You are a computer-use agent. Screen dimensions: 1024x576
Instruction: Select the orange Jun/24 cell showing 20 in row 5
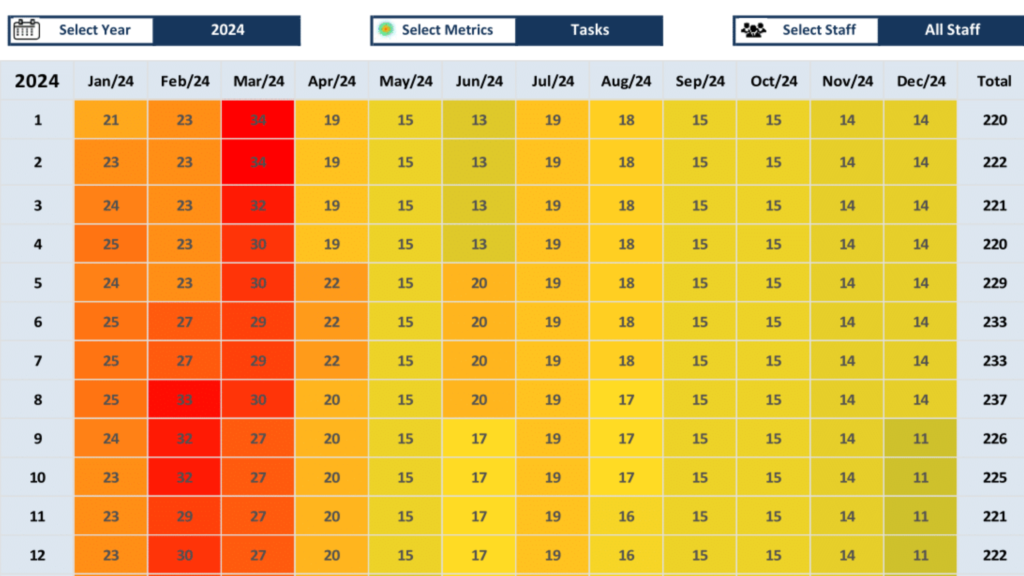tap(478, 282)
